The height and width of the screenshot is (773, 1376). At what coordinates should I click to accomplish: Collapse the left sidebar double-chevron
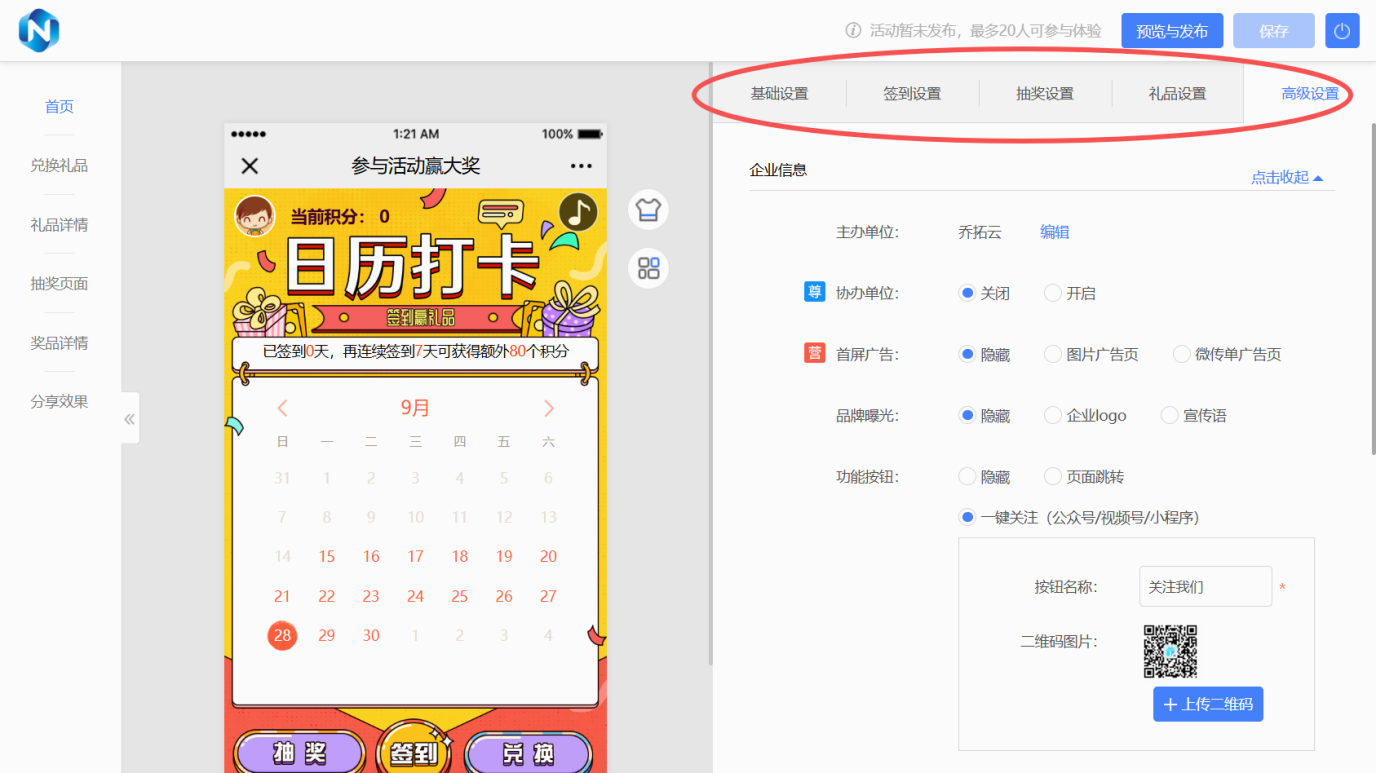pos(129,419)
